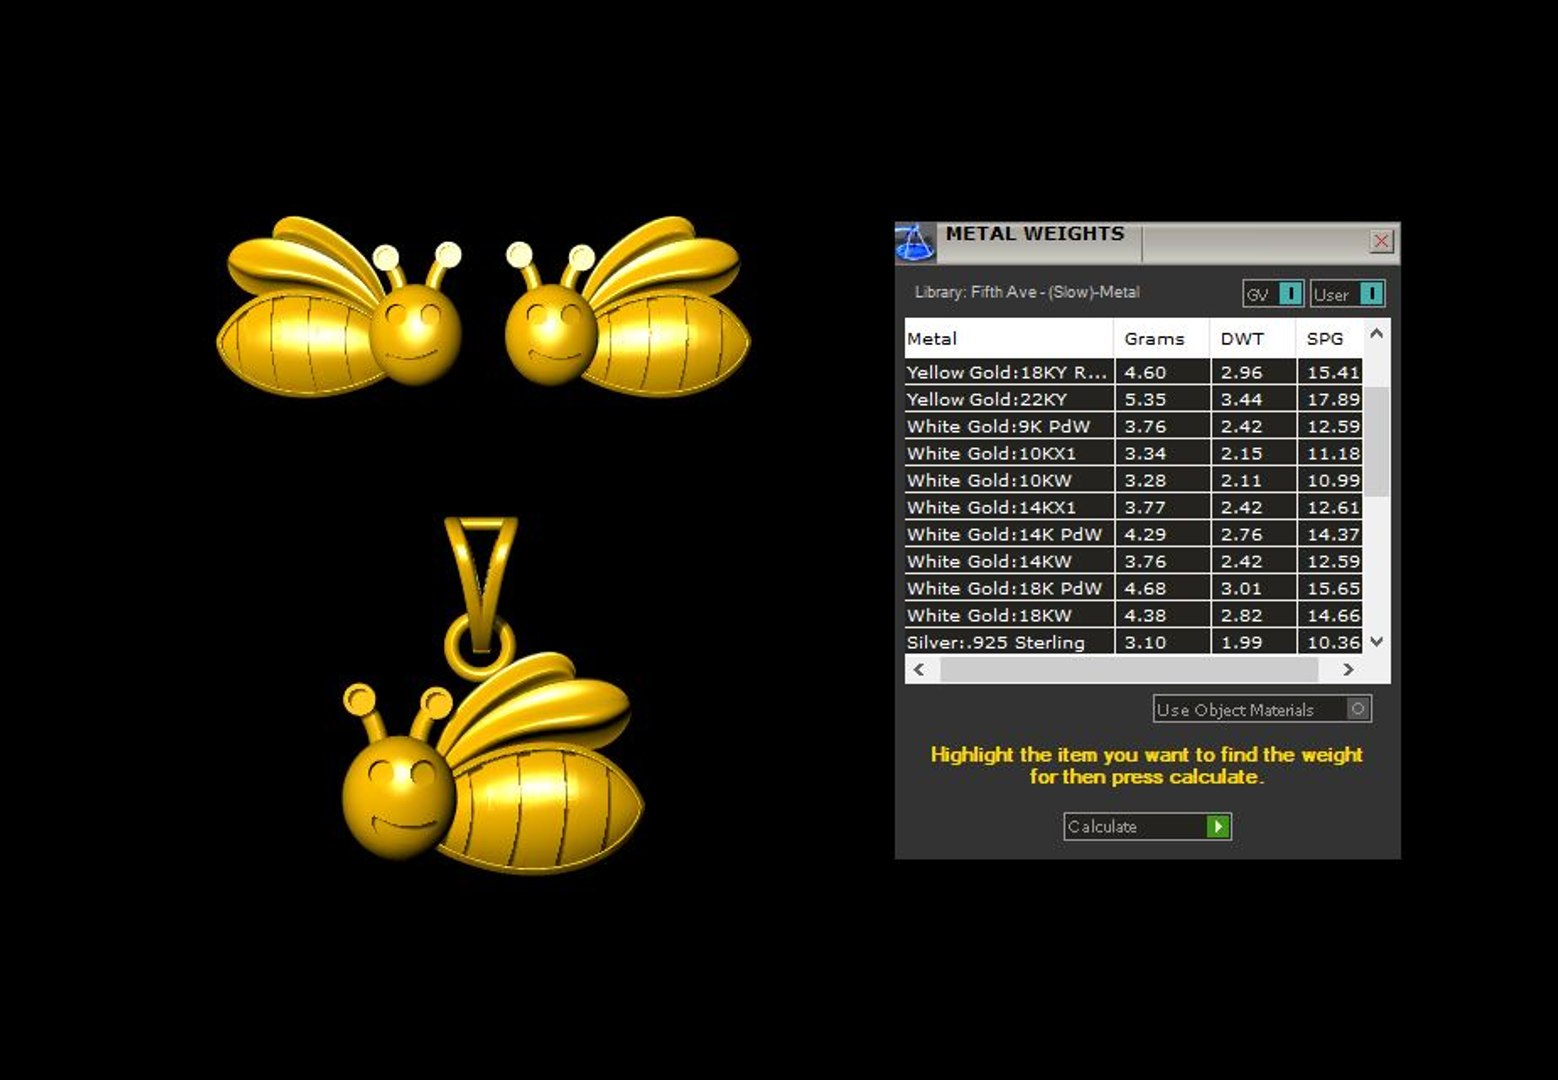Click scroll up arrow in metal list
Image resolution: width=1558 pixels, height=1080 pixels.
pos(1377,334)
